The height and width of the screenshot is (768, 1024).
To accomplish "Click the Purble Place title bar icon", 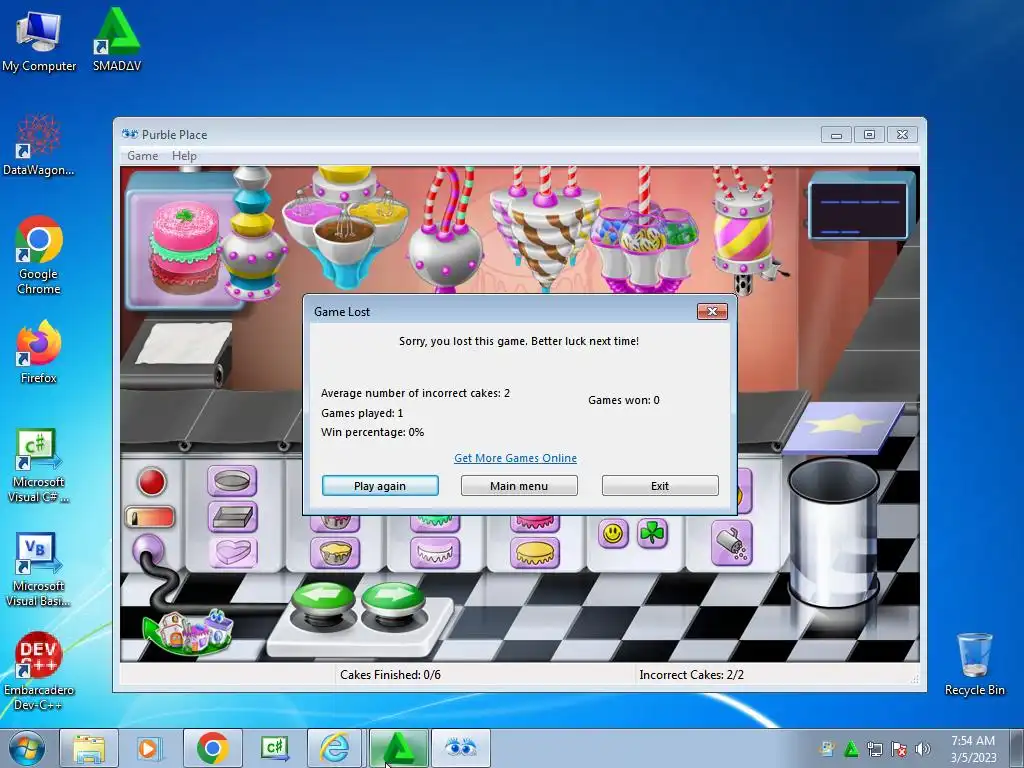I will (130, 134).
